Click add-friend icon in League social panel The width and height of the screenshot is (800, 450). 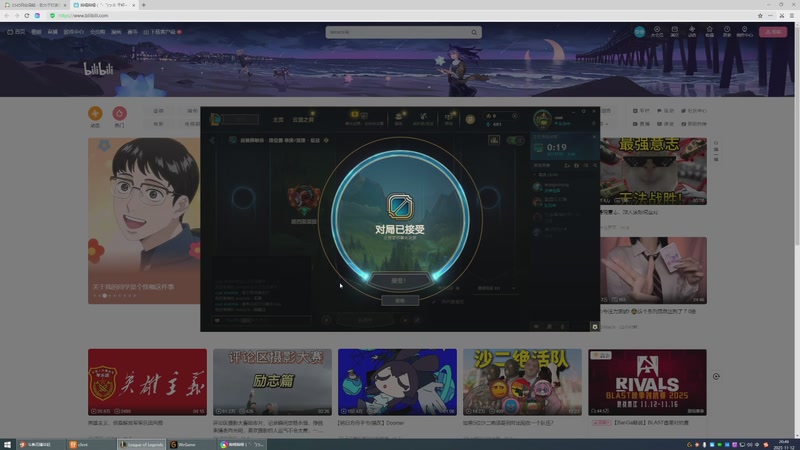(x=567, y=165)
